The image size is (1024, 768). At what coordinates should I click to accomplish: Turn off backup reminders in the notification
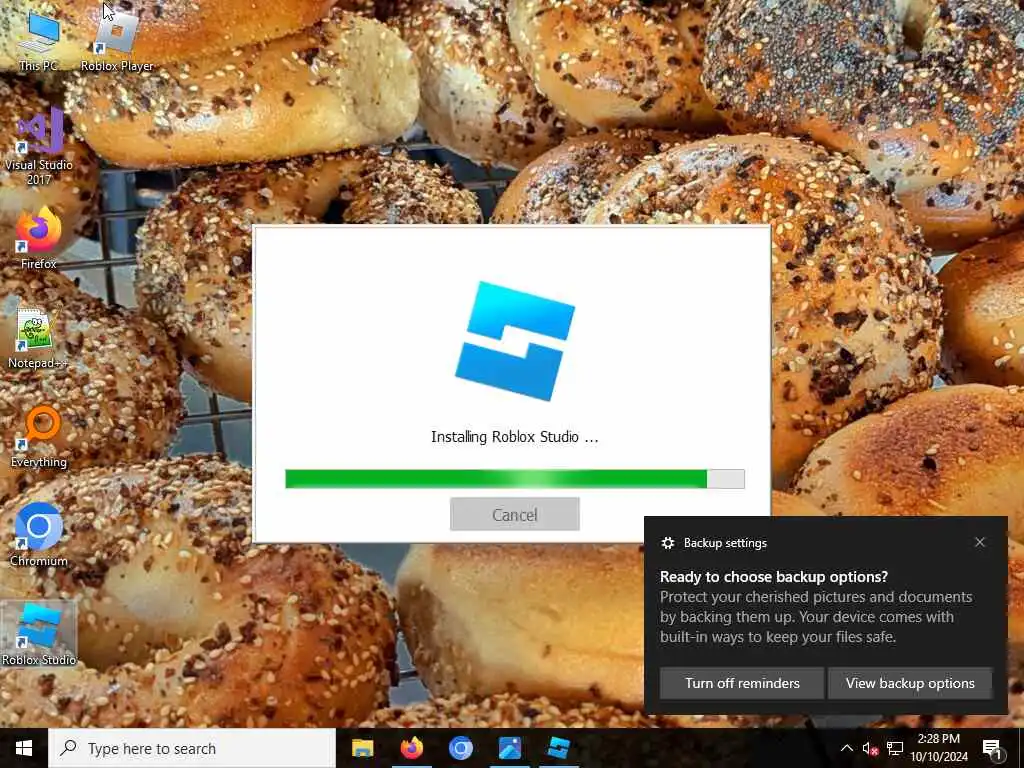(742, 683)
